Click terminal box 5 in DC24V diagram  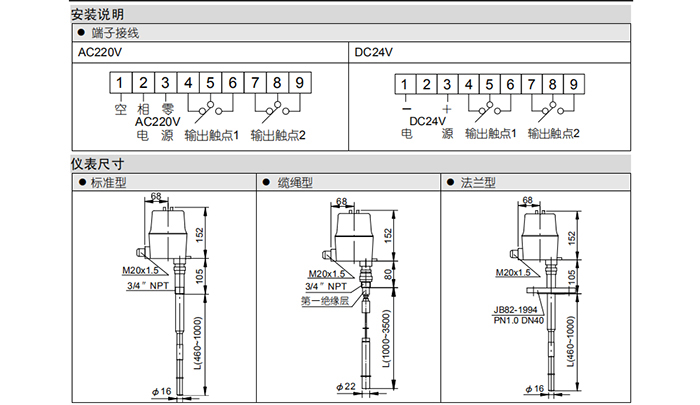(489, 85)
